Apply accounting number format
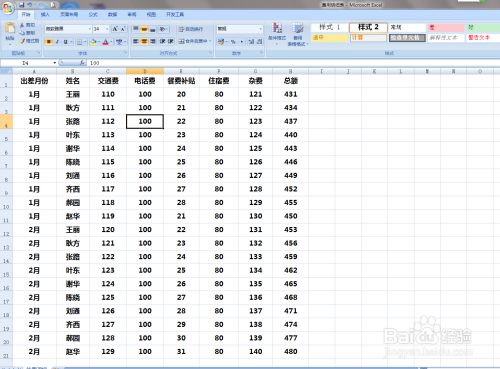This screenshot has width=500, height=369. pyautogui.click(x=220, y=41)
